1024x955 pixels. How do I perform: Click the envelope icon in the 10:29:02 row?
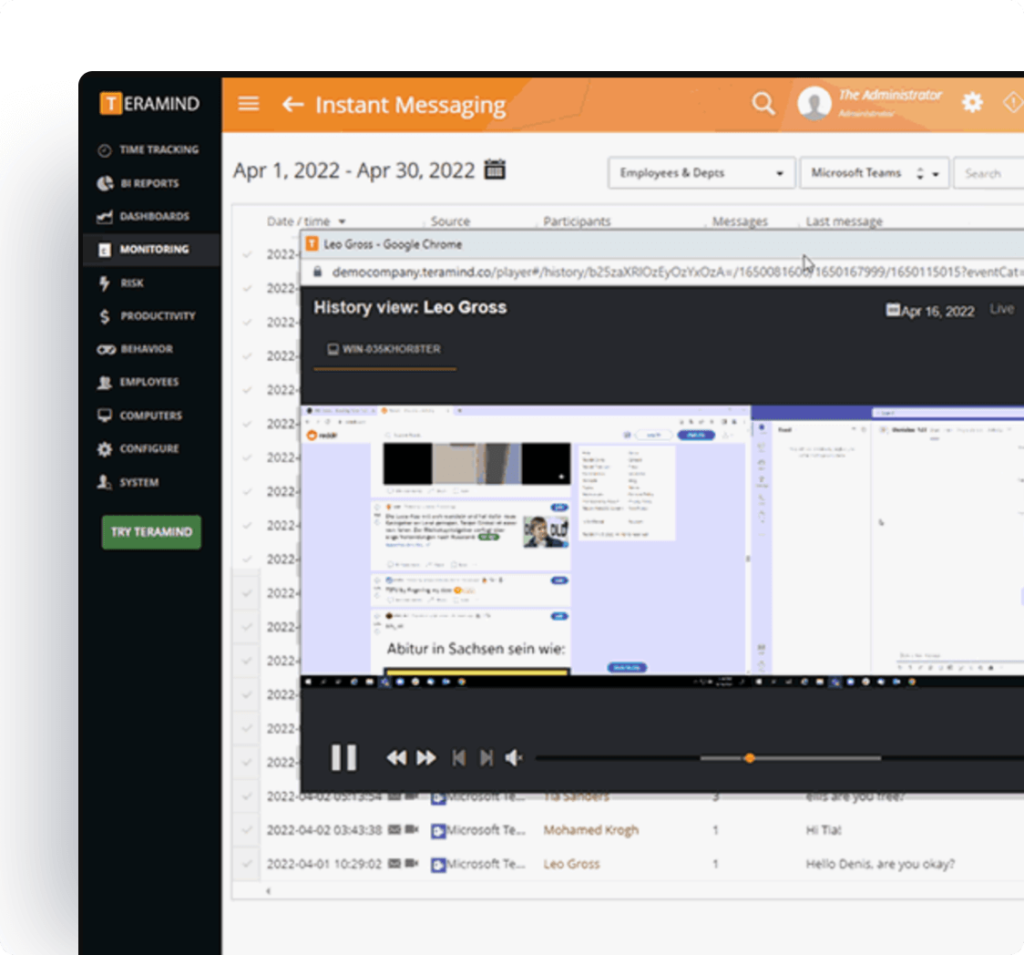394,864
